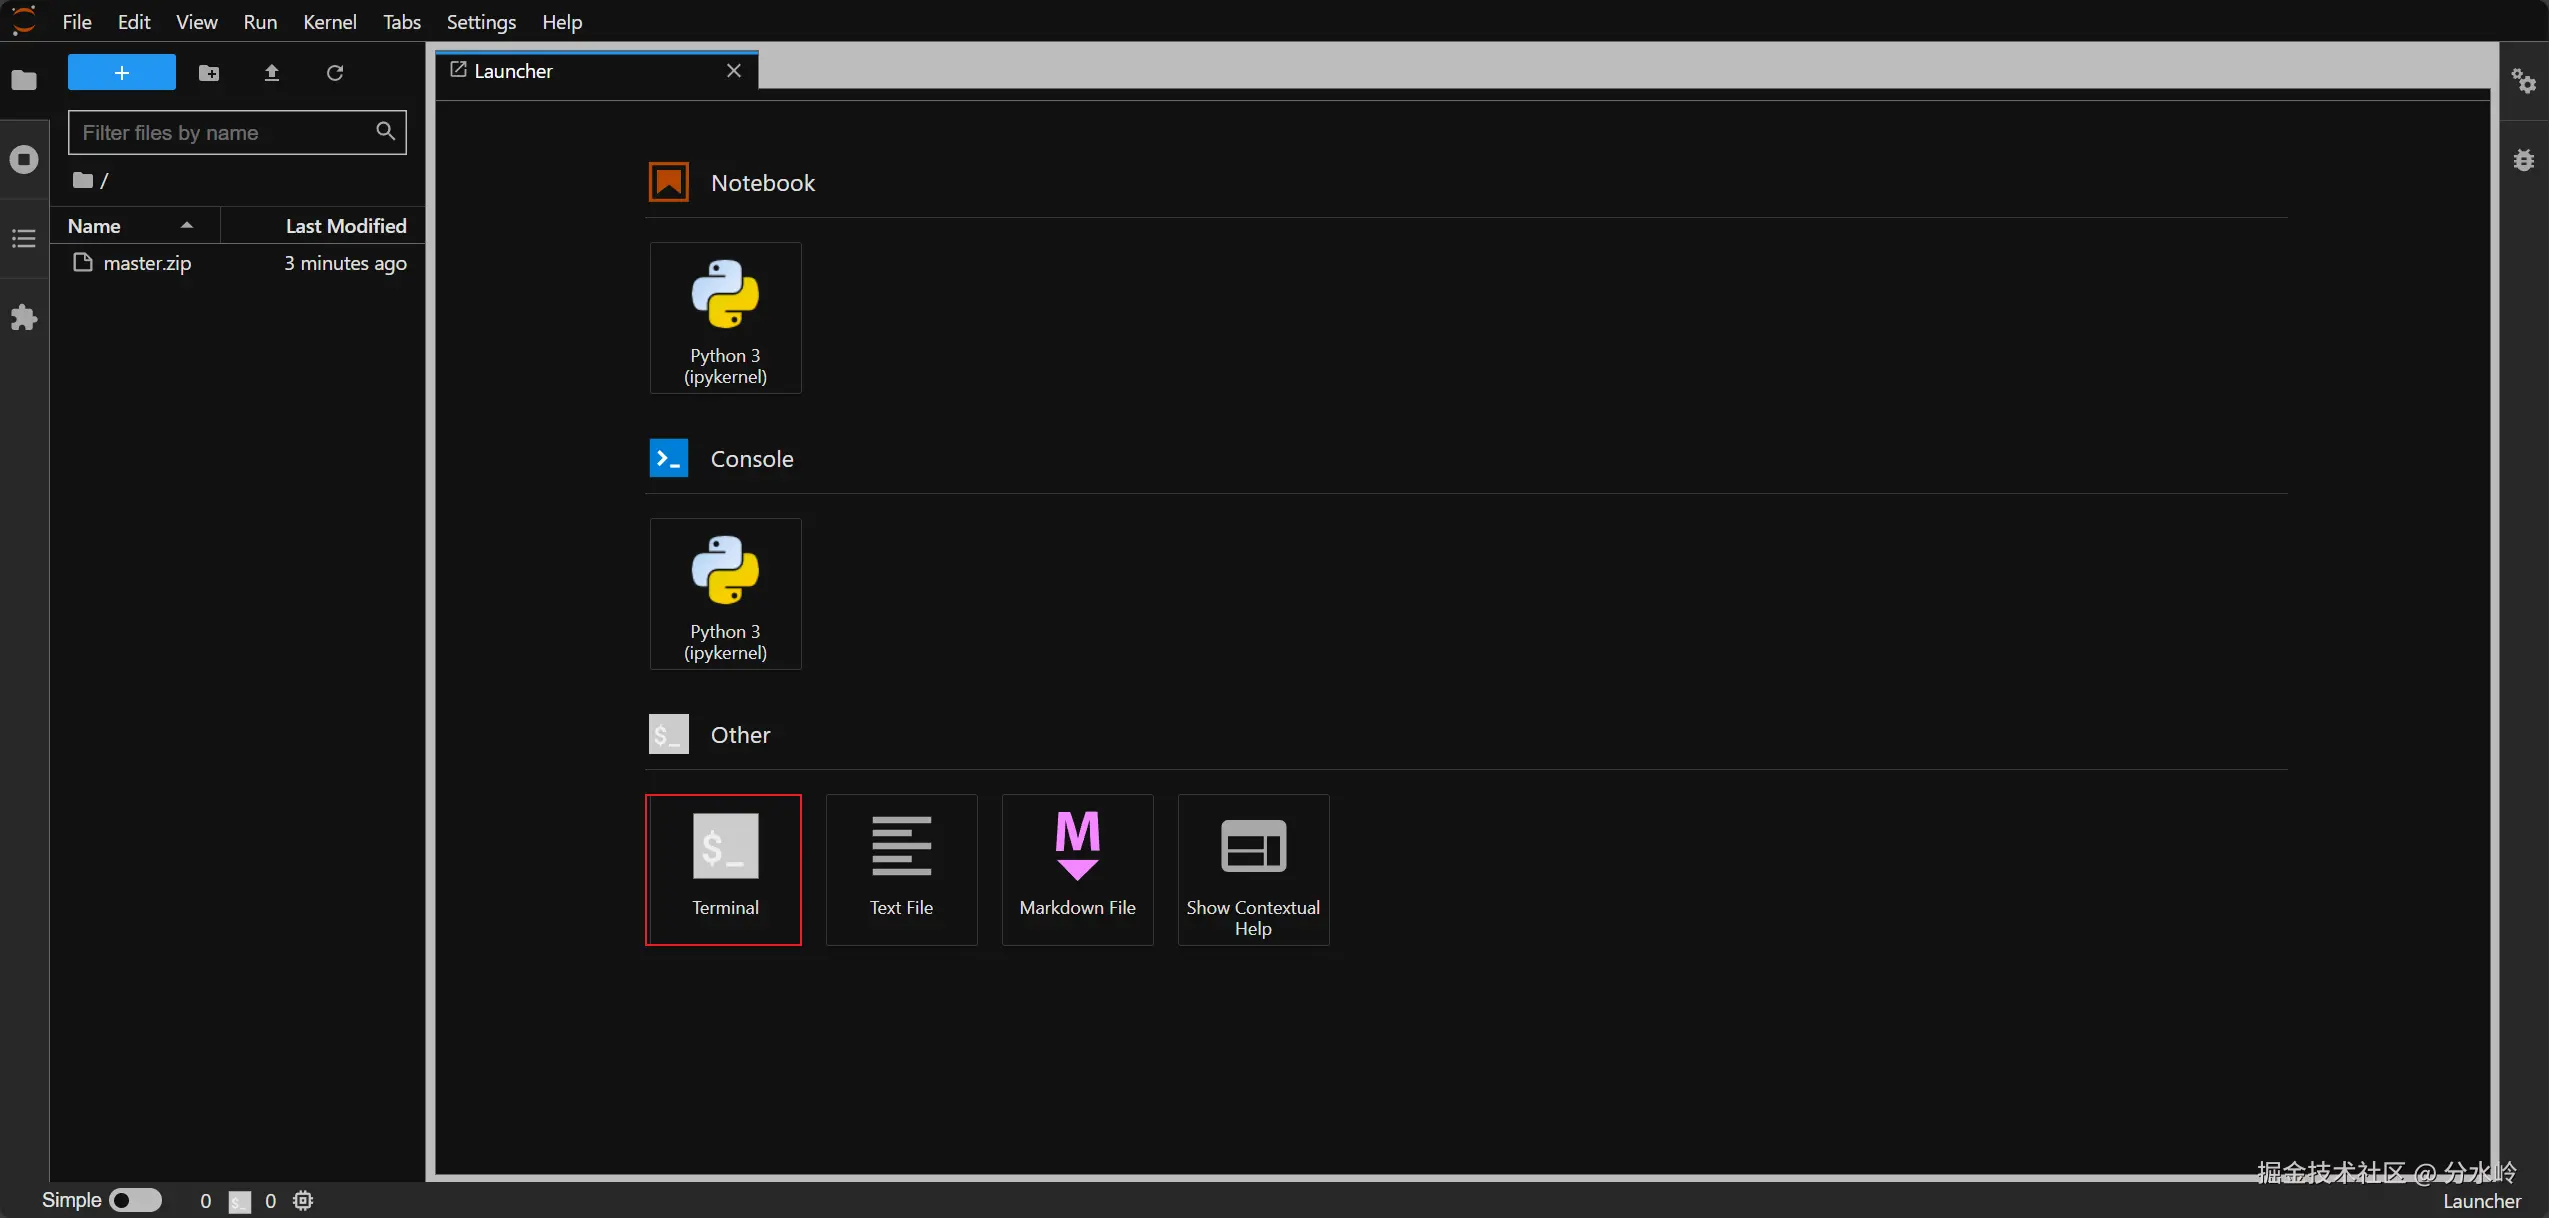
Task: Launch Python 3 console from Console section
Action: (x=724, y=594)
